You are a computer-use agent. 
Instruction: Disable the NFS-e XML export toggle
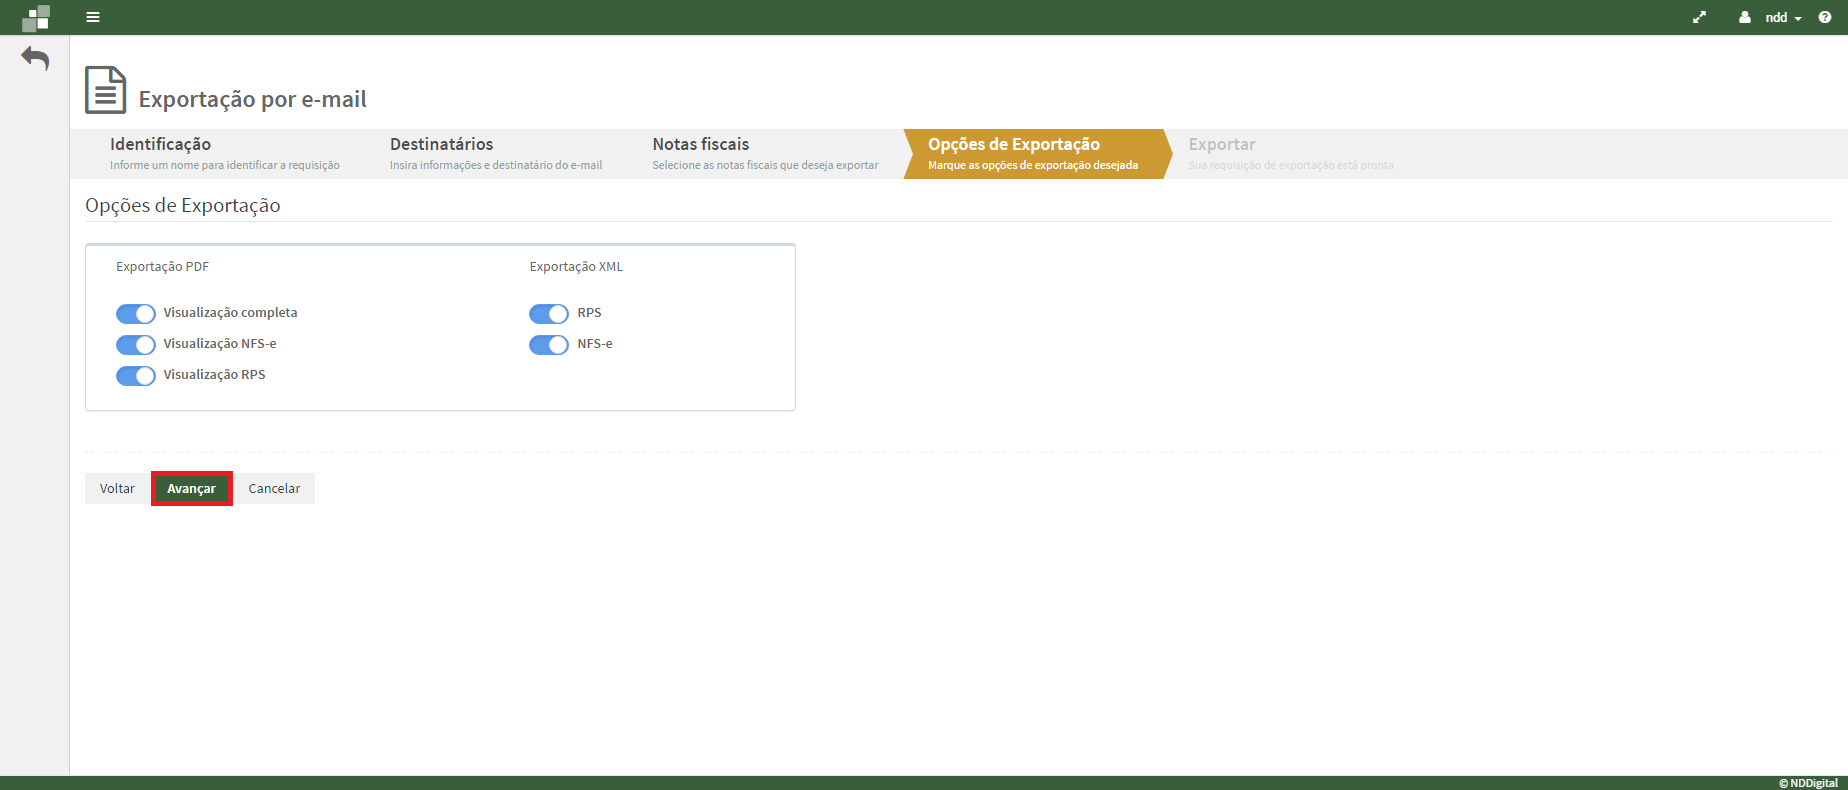tap(548, 345)
